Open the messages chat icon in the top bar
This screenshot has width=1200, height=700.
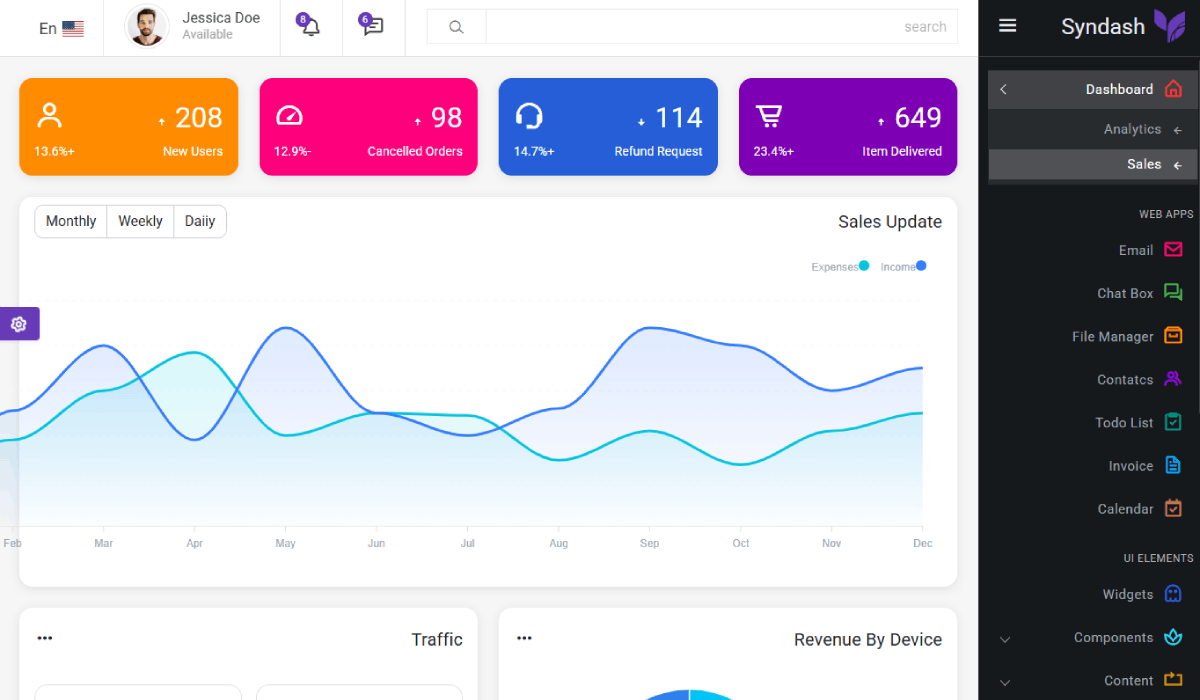click(373, 27)
